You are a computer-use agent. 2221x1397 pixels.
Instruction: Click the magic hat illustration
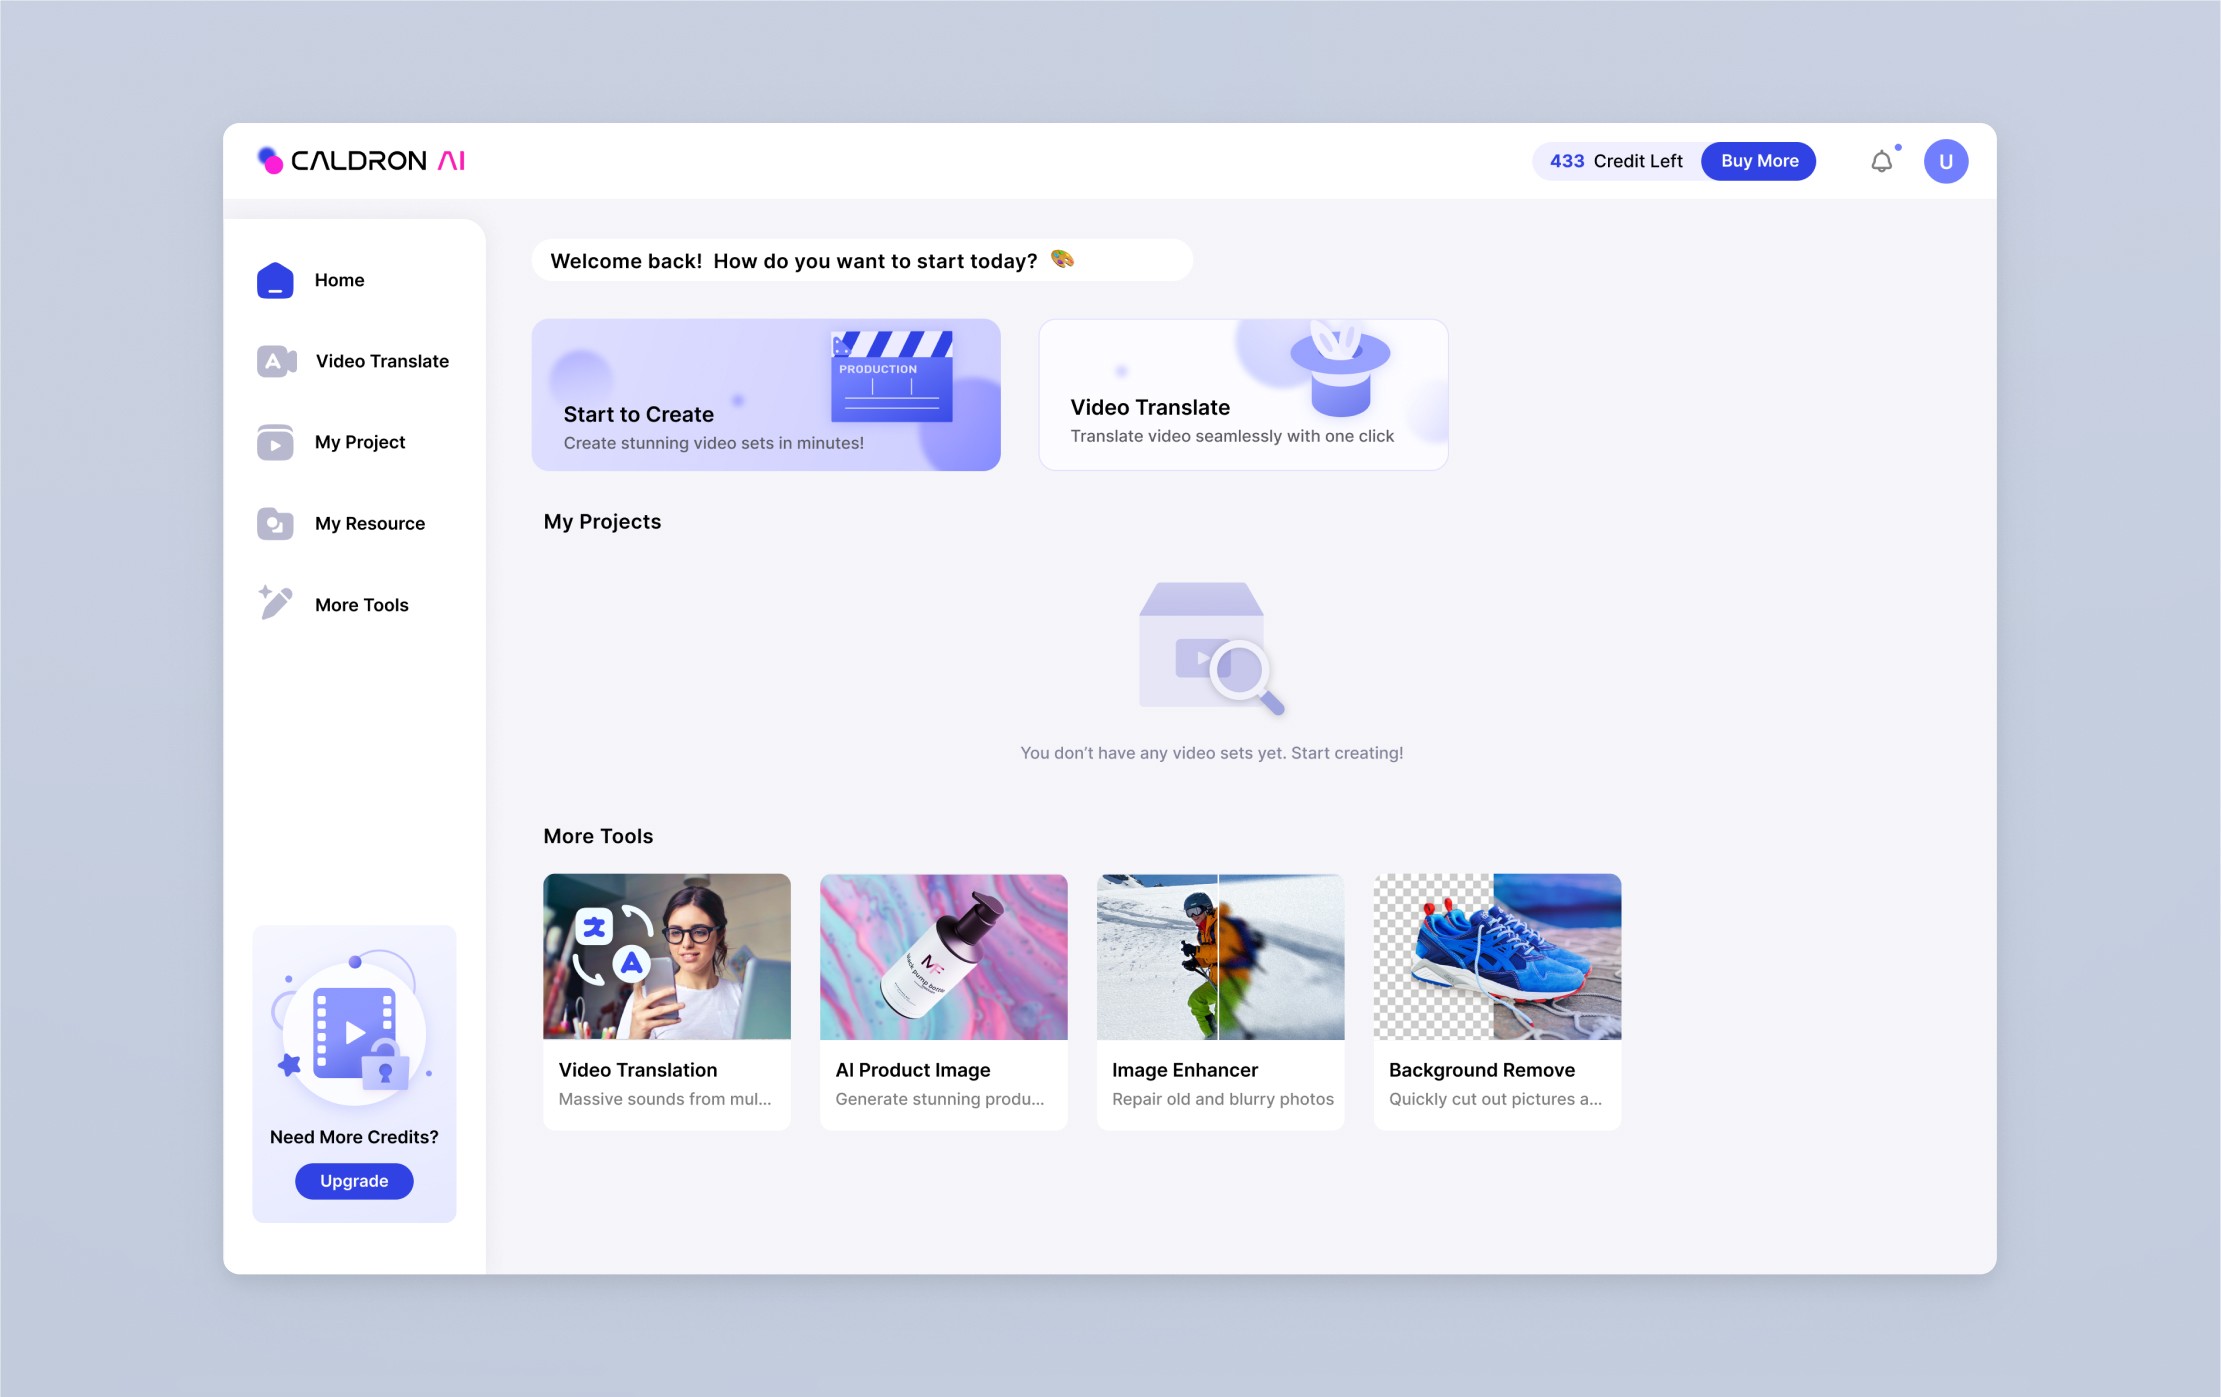click(1340, 368)
